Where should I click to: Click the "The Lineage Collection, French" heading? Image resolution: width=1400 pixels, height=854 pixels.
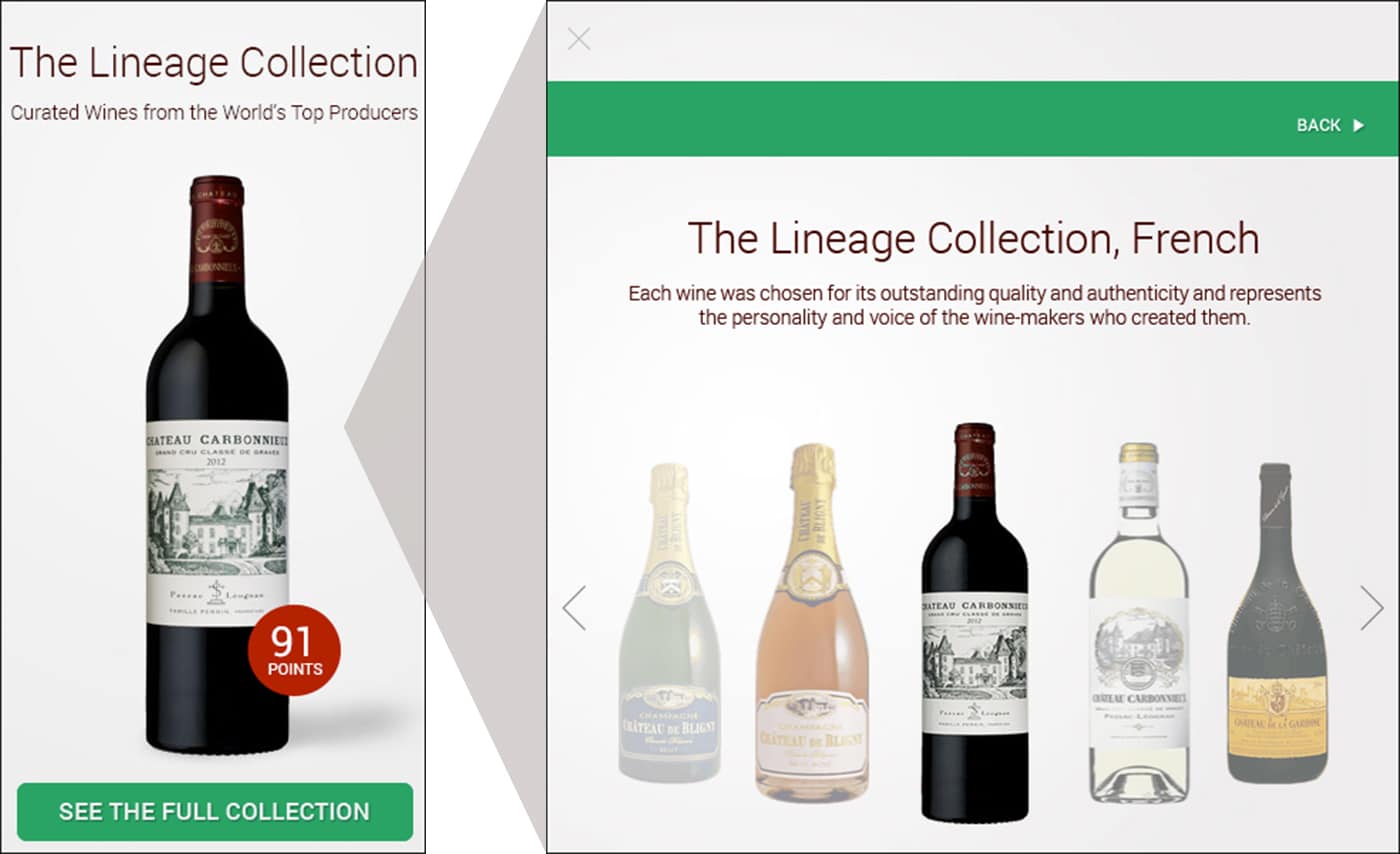pyautogui.click(x=973, y=239)
